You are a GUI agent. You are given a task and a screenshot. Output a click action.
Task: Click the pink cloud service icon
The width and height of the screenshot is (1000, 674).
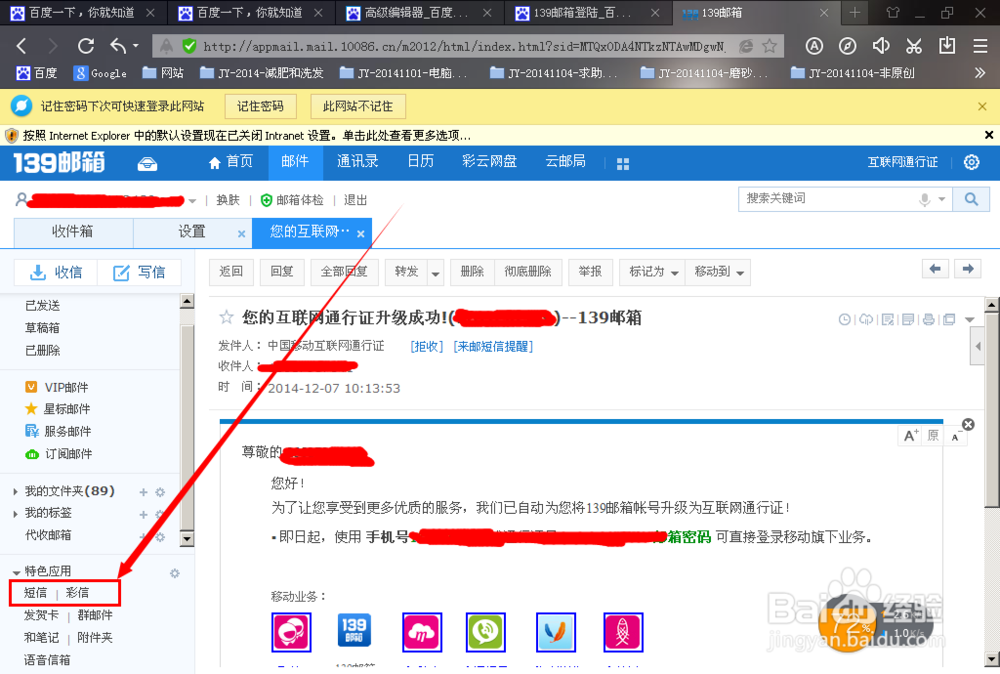pos(422,632)
